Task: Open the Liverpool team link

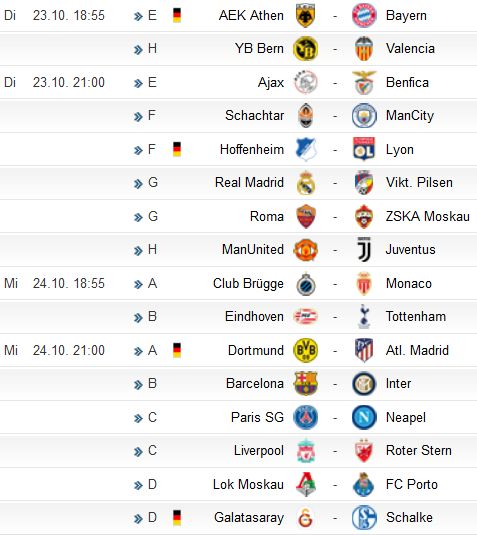Action: pyautogui.click(x=259, y=451)
